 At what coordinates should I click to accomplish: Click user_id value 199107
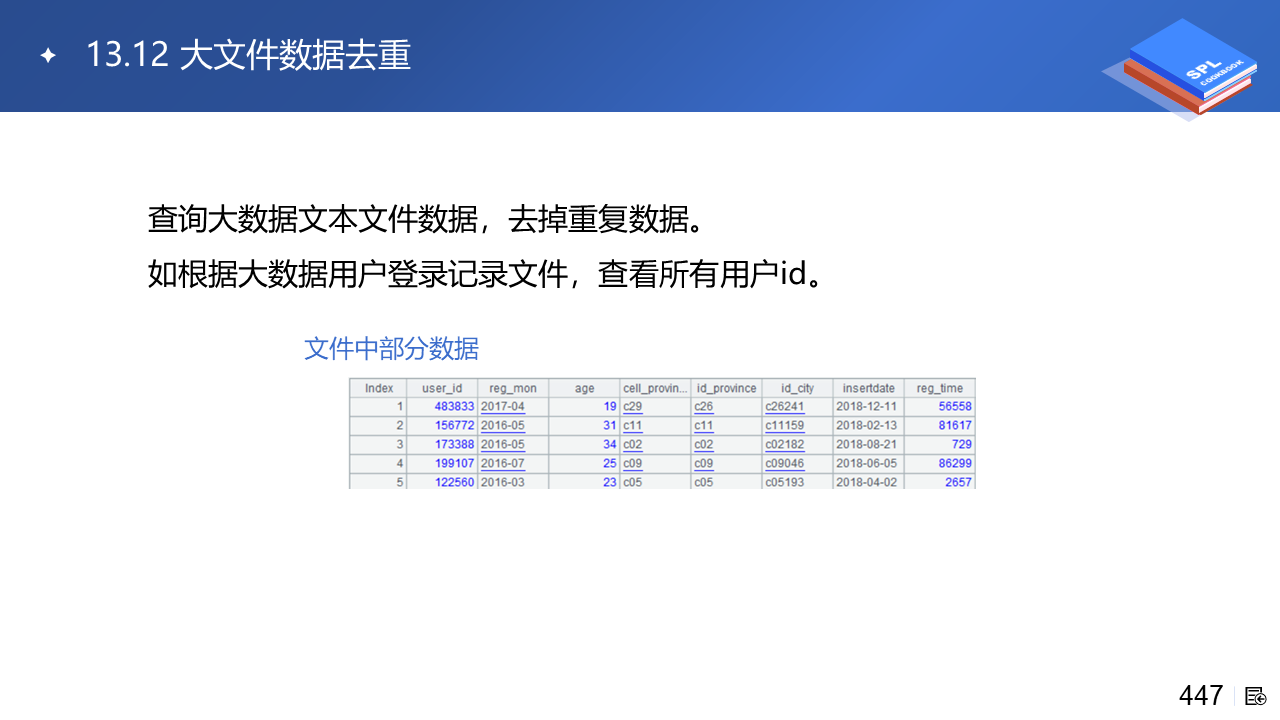click(x=454, y=464)
